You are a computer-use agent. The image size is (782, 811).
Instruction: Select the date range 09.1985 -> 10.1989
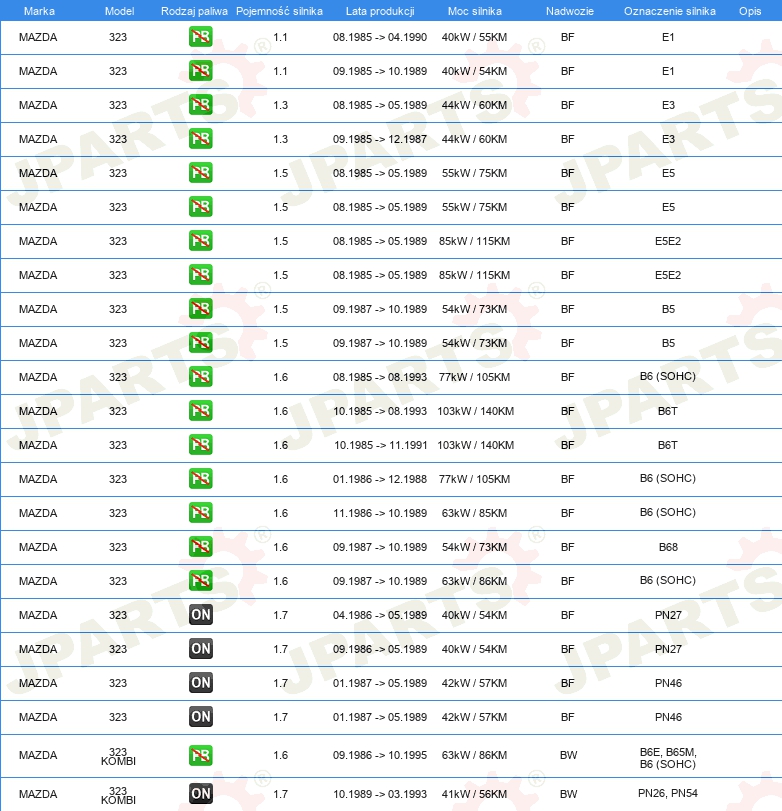(380, 71)
